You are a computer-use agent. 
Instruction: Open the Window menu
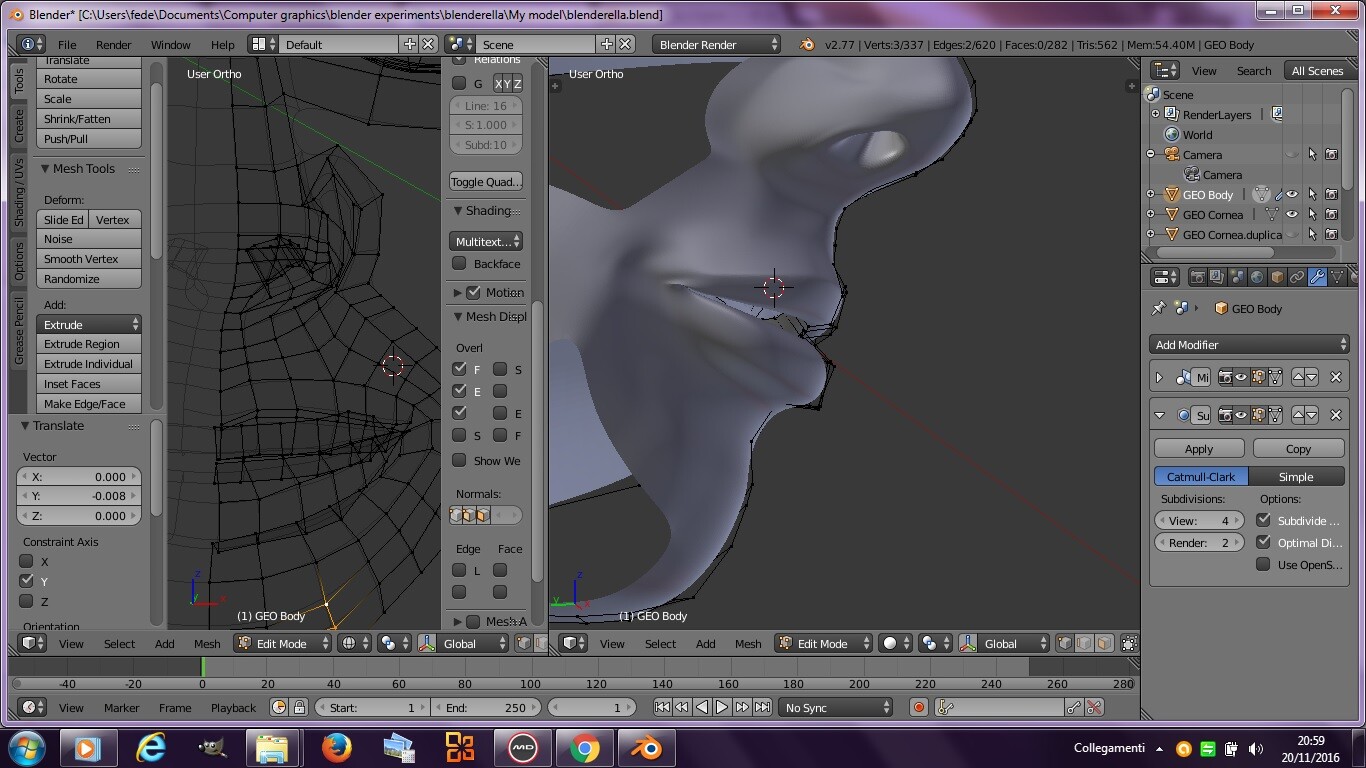[171, 45]
